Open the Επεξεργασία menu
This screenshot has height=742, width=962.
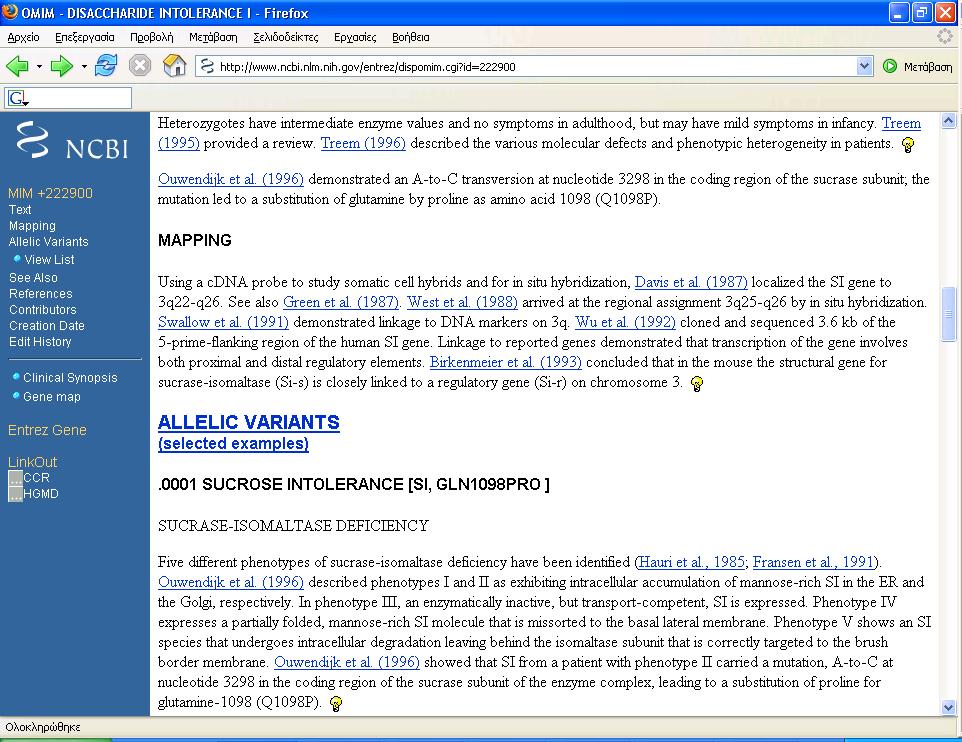click(85, 37)
